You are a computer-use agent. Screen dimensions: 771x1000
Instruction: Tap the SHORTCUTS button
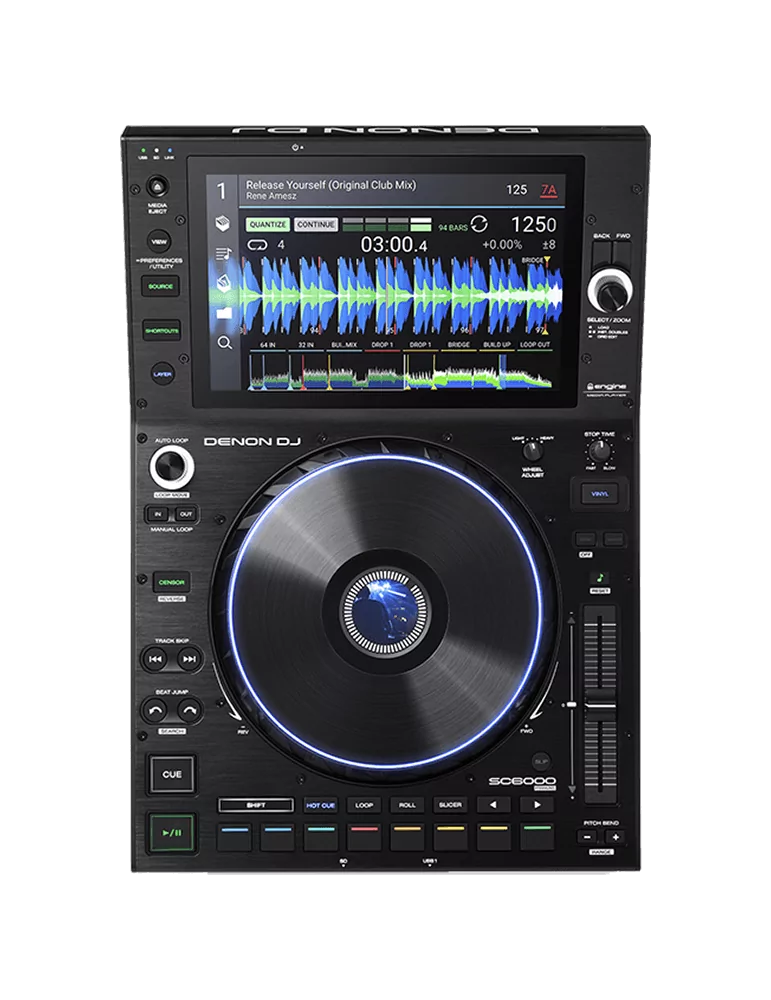(x=161, y=330)
